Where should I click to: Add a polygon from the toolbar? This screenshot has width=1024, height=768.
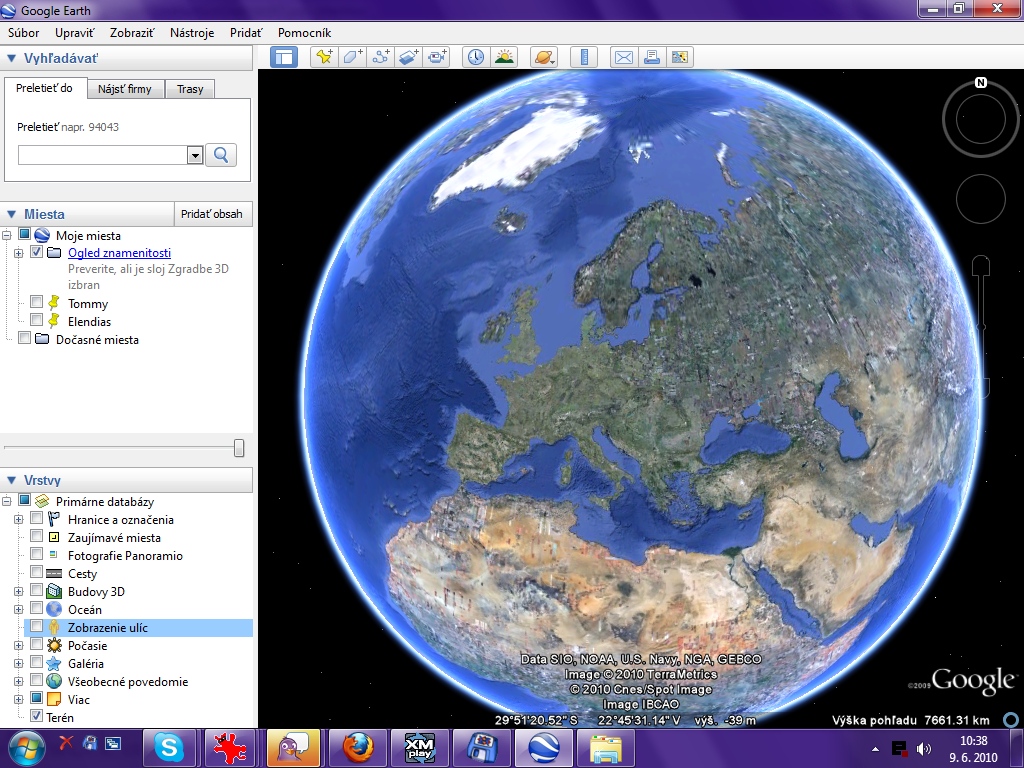353,57
